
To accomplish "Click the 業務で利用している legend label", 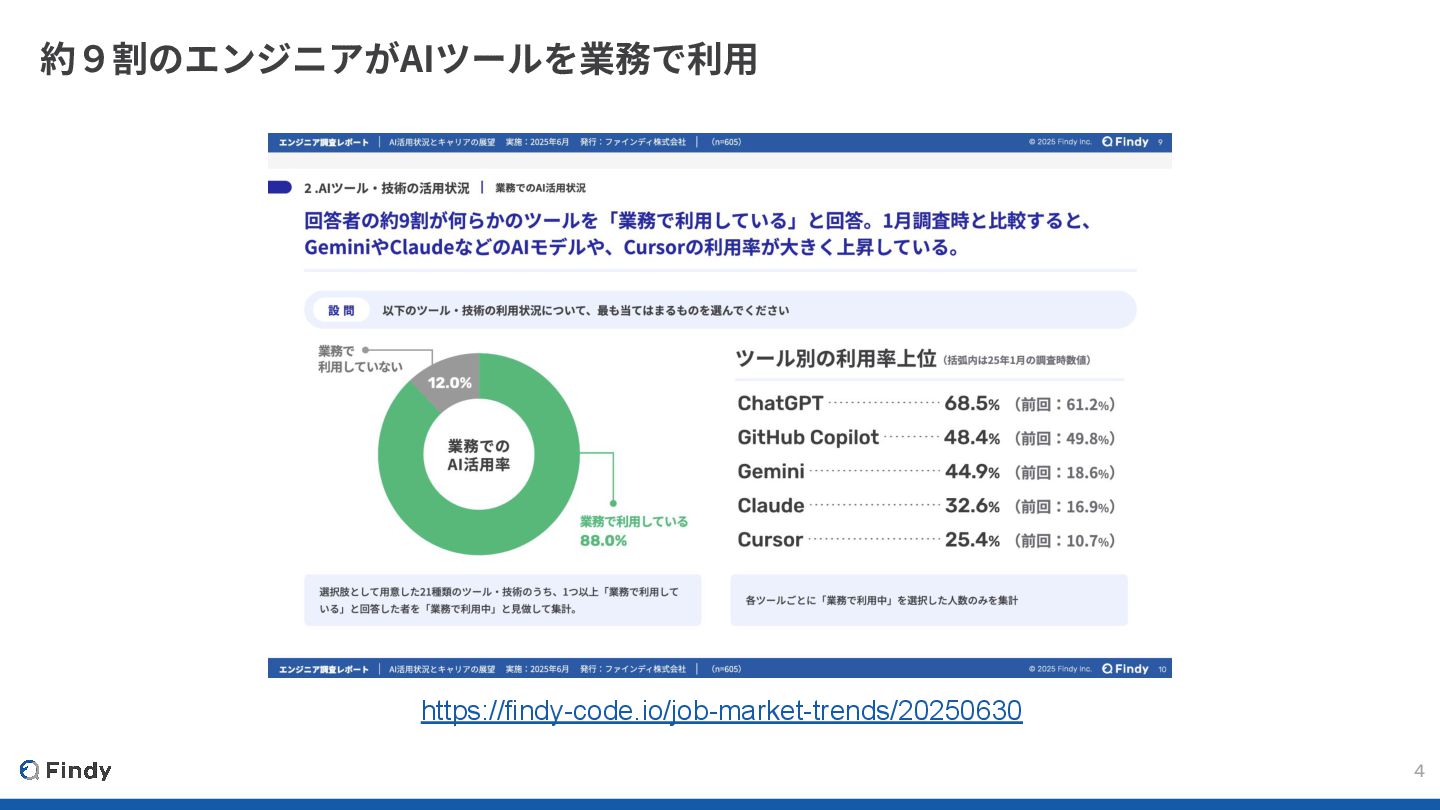I will tap(634, 521).
